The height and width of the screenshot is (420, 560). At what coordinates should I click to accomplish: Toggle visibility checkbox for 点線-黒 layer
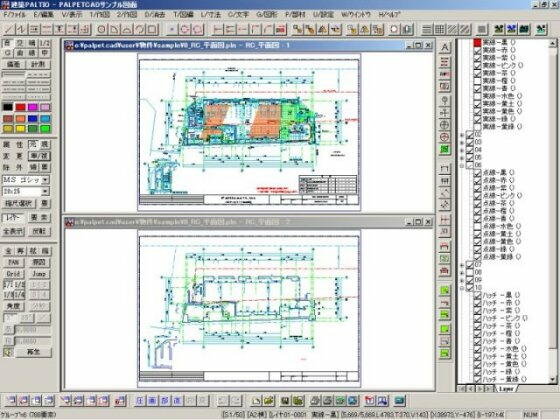(477, 173)
